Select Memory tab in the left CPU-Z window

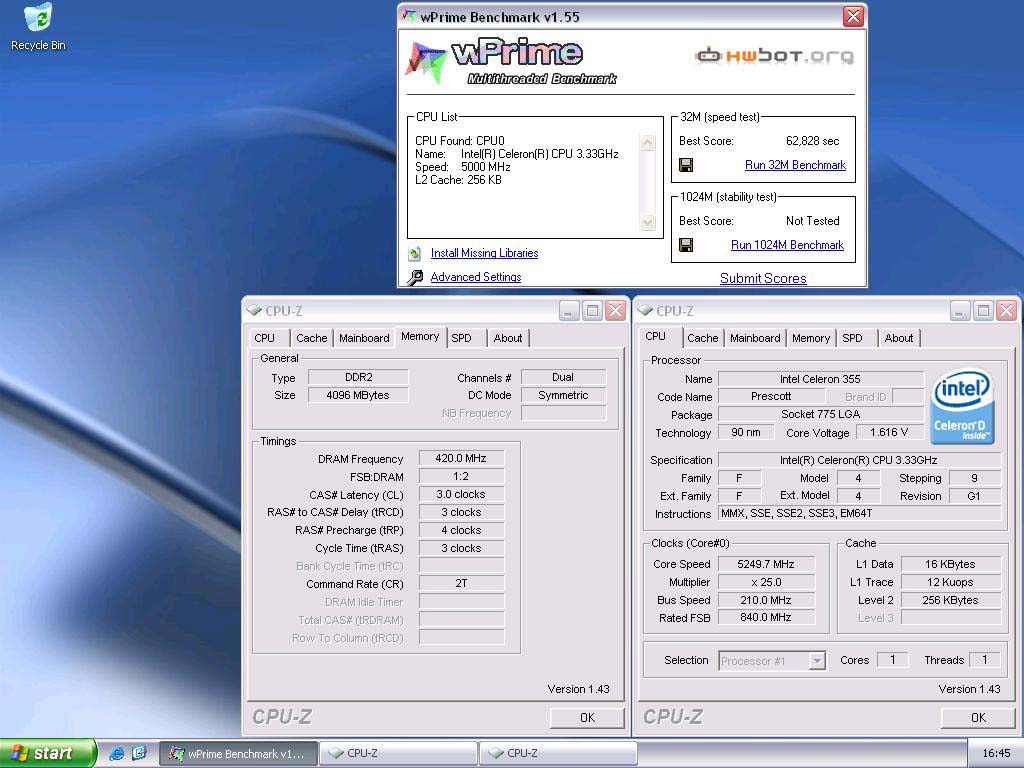point(420,336)
